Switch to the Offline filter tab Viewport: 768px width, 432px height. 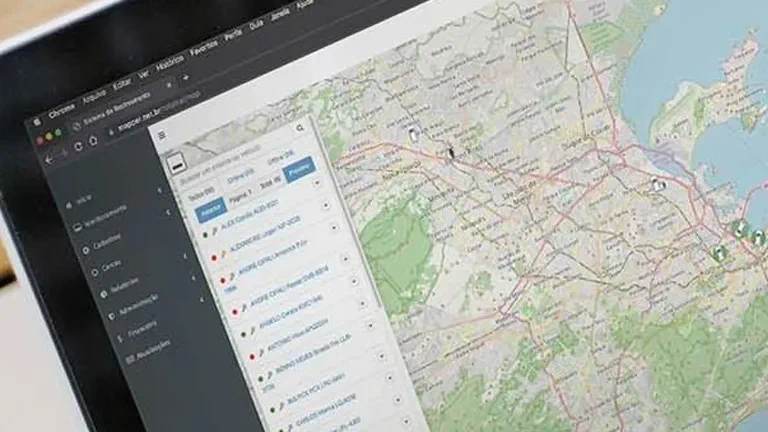coord(281,157)
